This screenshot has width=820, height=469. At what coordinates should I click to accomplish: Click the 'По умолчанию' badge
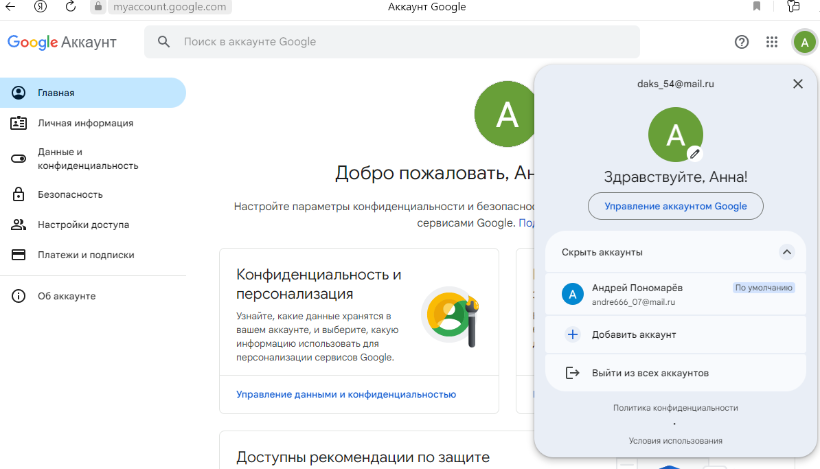(x=764, y=288)
